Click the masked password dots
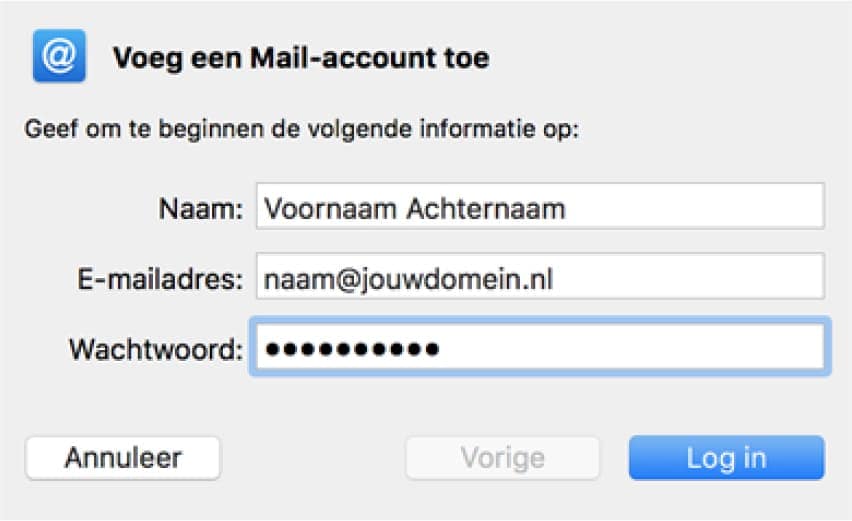Screen dimensions: 852x521 click(x=351, y=349)
